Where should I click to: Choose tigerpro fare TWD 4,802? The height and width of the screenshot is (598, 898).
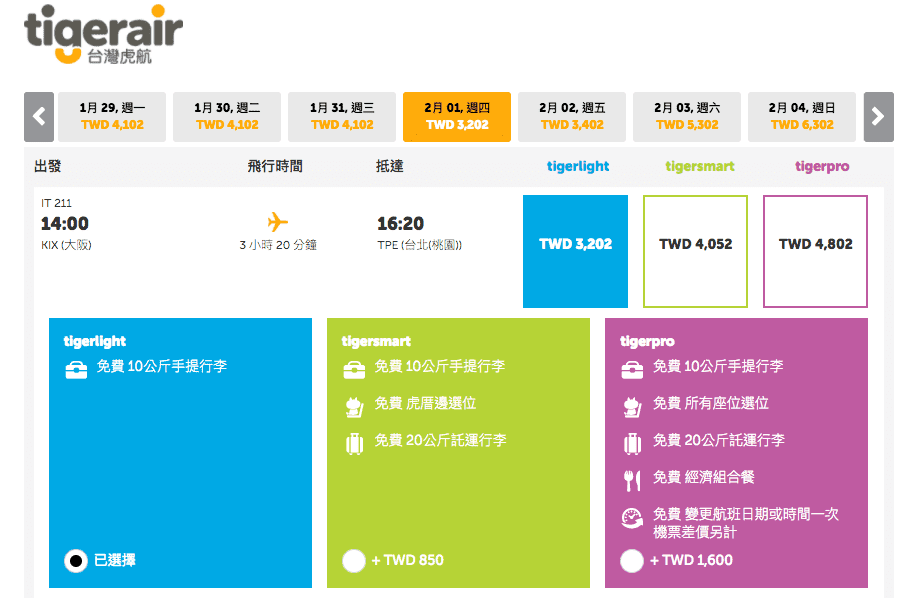[x=816, y=251]
